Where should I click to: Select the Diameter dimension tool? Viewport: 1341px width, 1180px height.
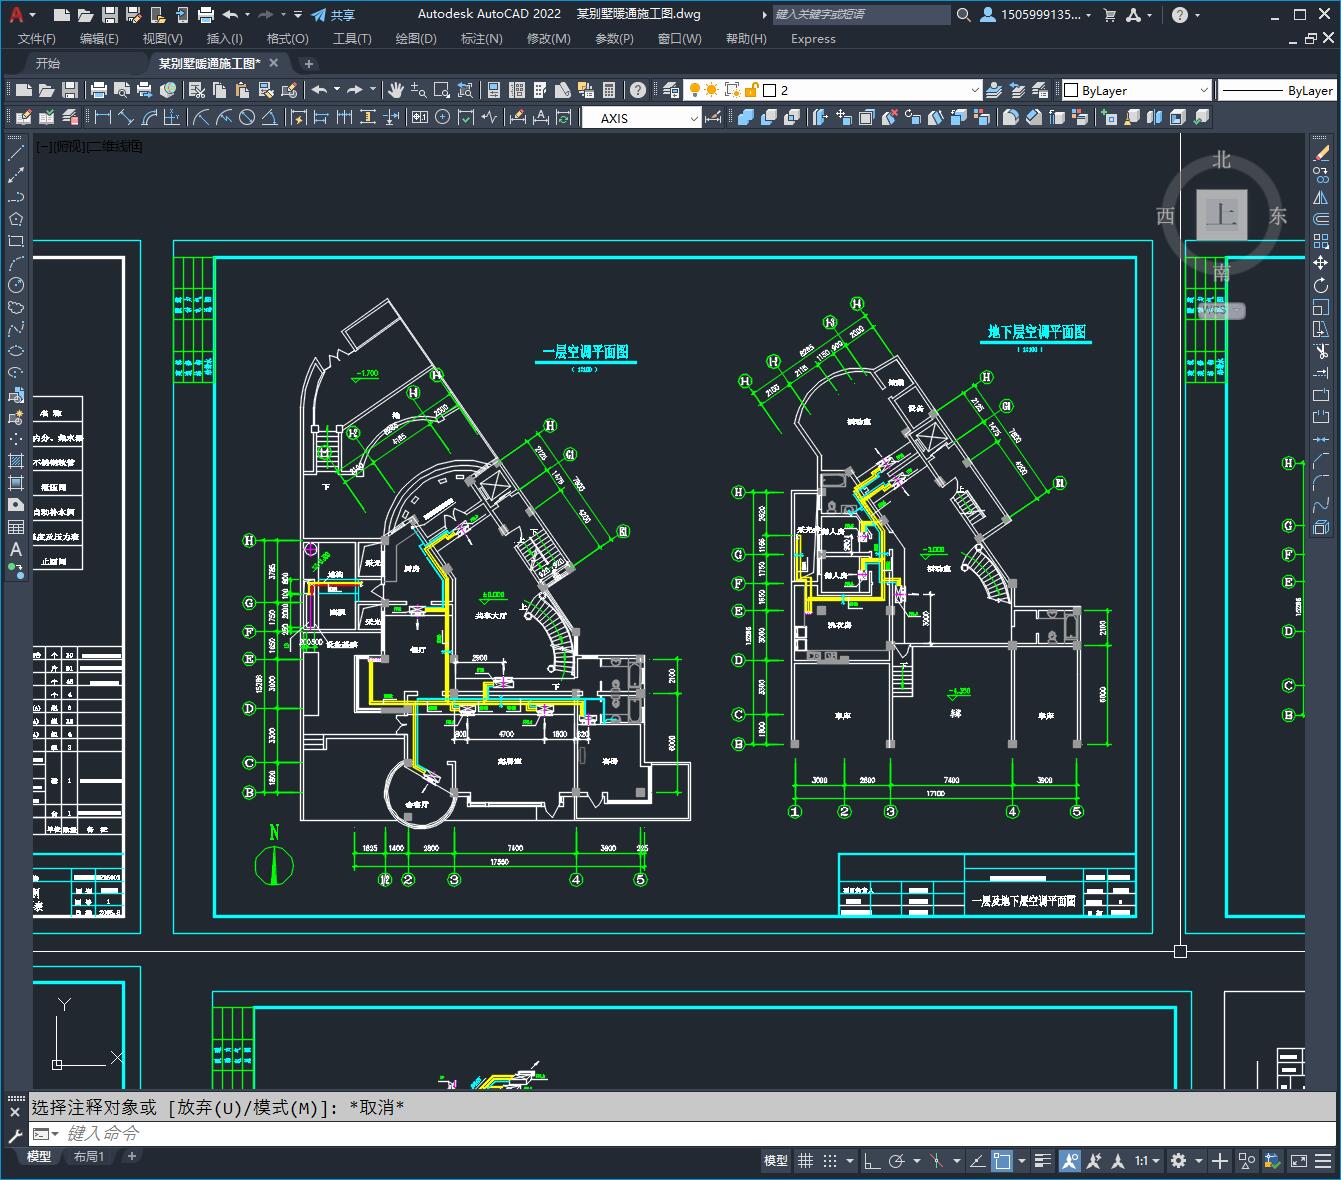(246, 117)
